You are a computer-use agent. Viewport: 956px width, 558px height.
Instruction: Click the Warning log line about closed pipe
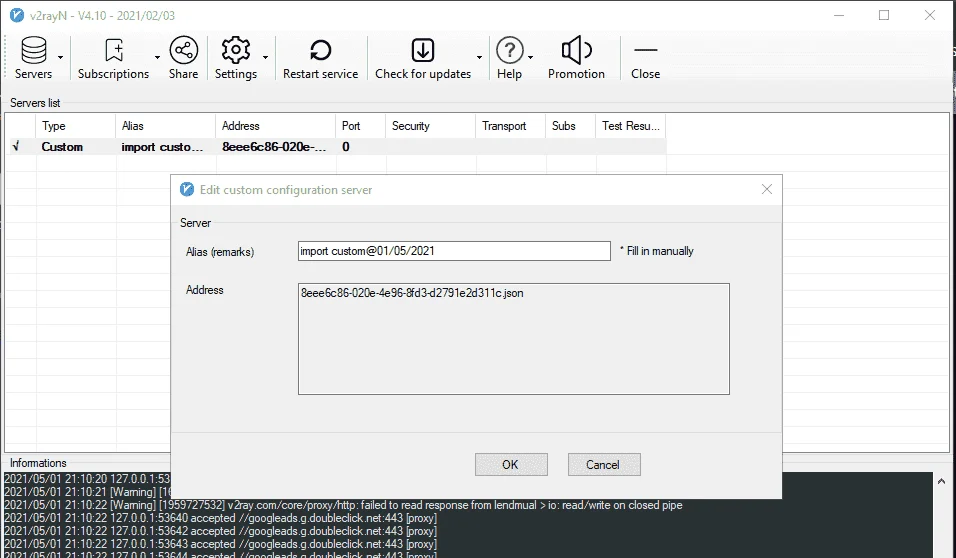click(x=343, y=505)
